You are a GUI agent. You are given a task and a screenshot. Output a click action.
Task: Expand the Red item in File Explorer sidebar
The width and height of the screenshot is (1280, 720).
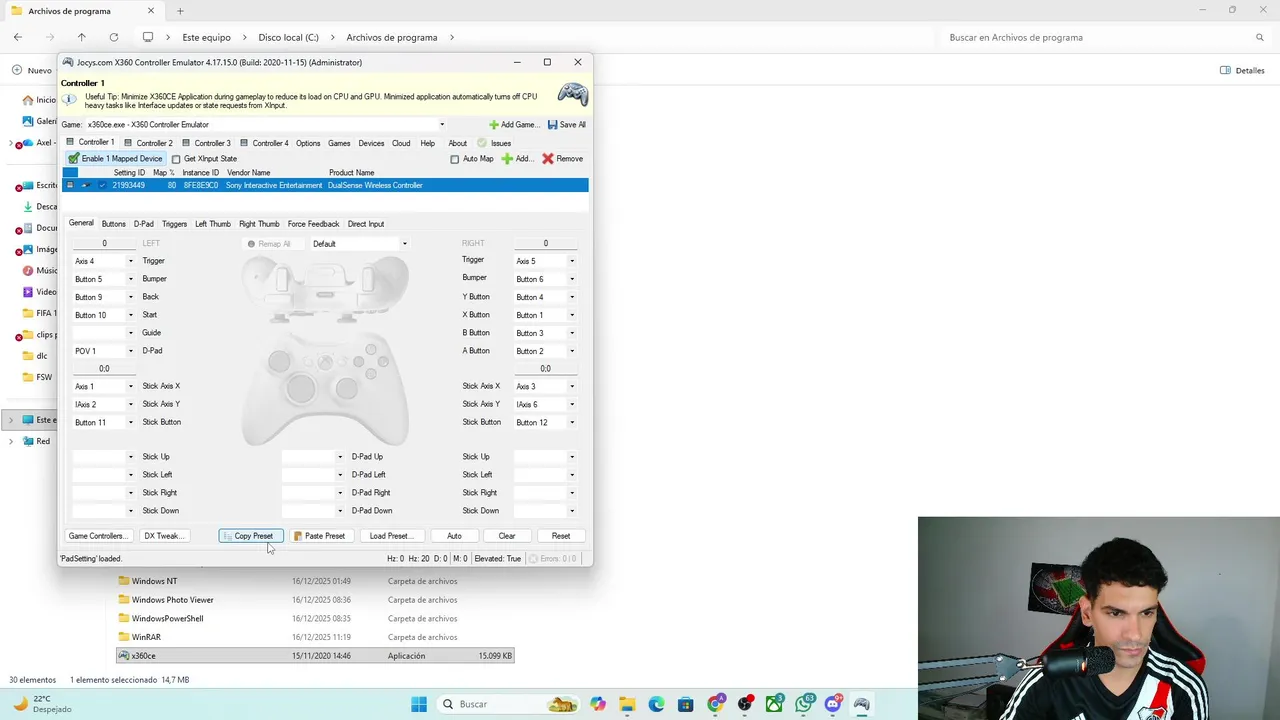11,441
